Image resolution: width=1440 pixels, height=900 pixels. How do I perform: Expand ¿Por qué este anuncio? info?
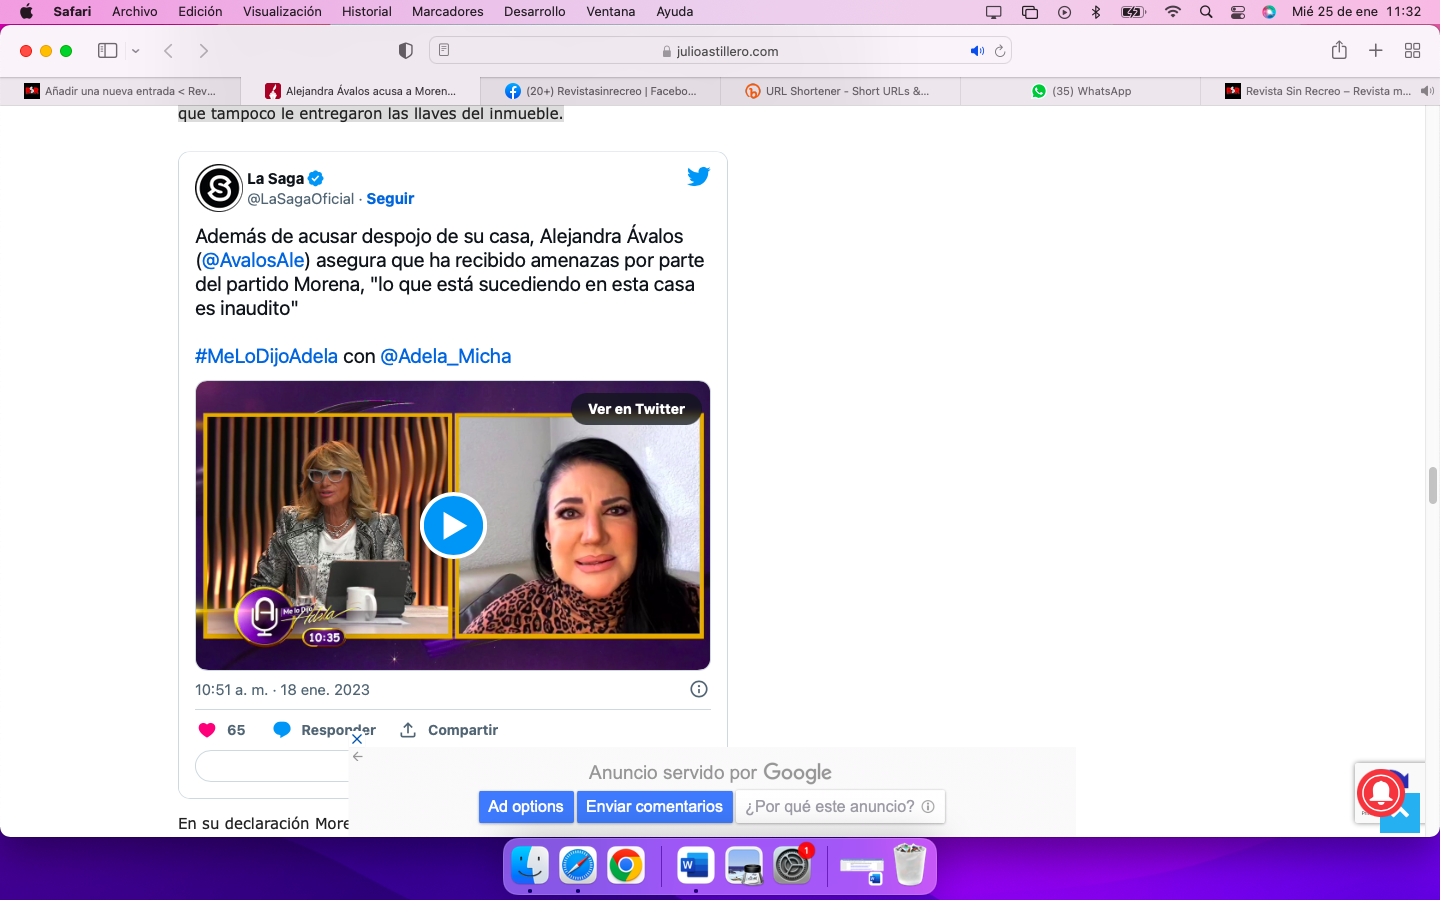point(839,807)
